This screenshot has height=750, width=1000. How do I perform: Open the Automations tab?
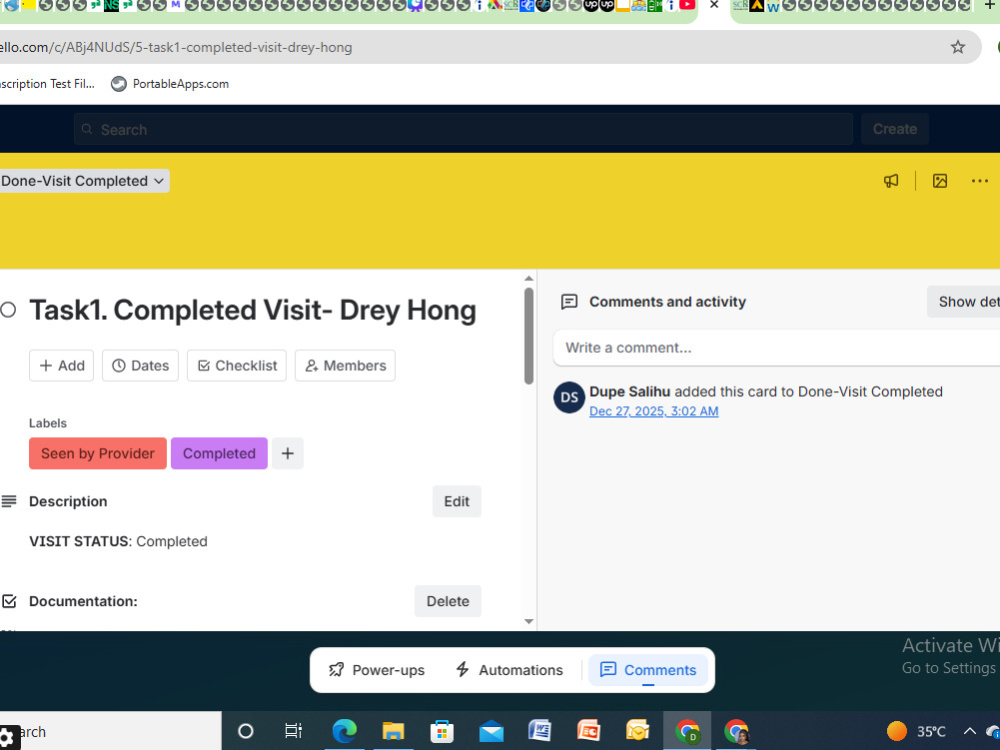coord(509,670)
